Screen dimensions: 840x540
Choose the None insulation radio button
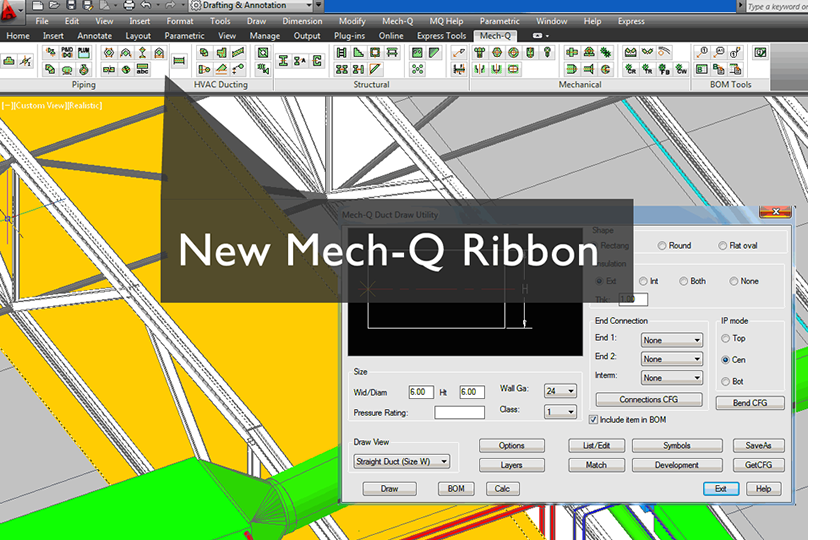734,281
